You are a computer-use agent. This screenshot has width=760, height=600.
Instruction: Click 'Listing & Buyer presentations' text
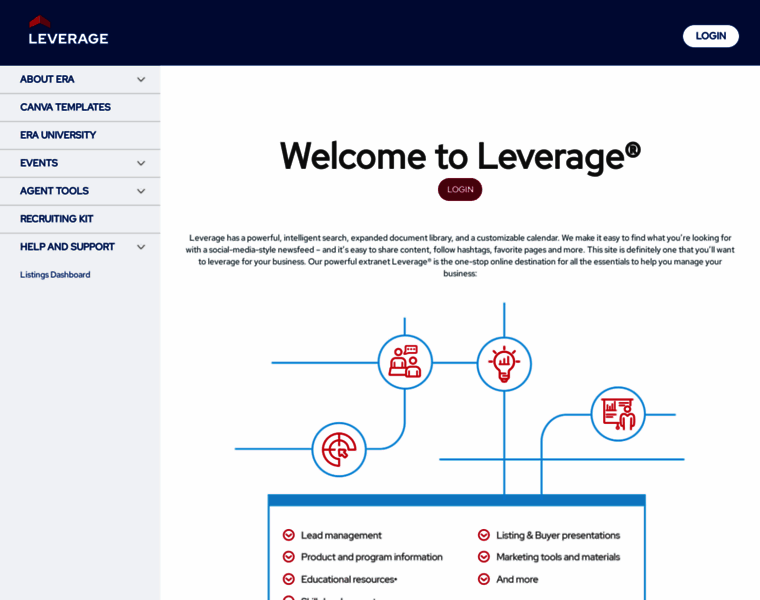click(558, 535)
